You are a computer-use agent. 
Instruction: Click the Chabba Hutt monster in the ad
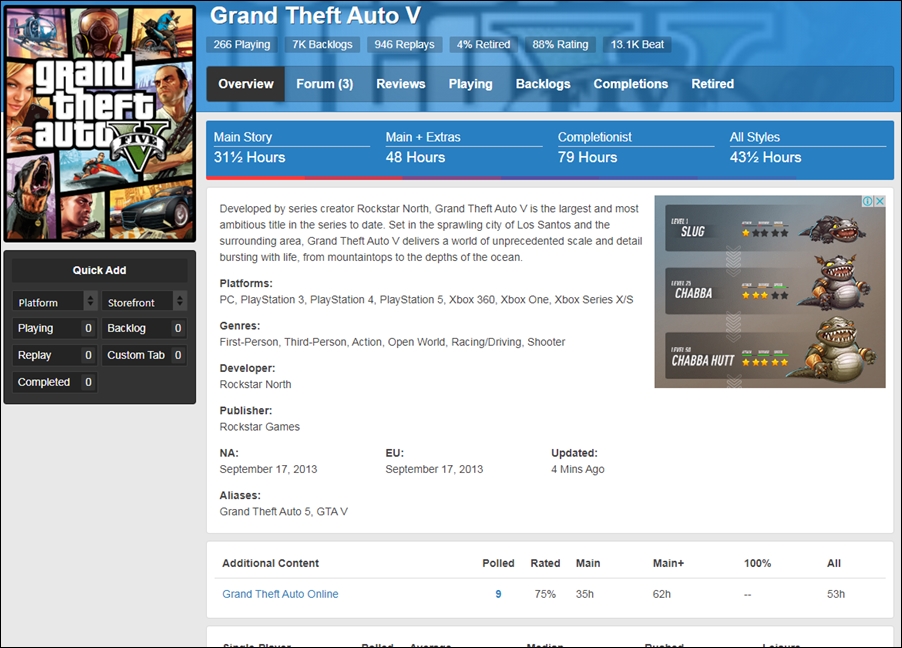tap(834, 351)
